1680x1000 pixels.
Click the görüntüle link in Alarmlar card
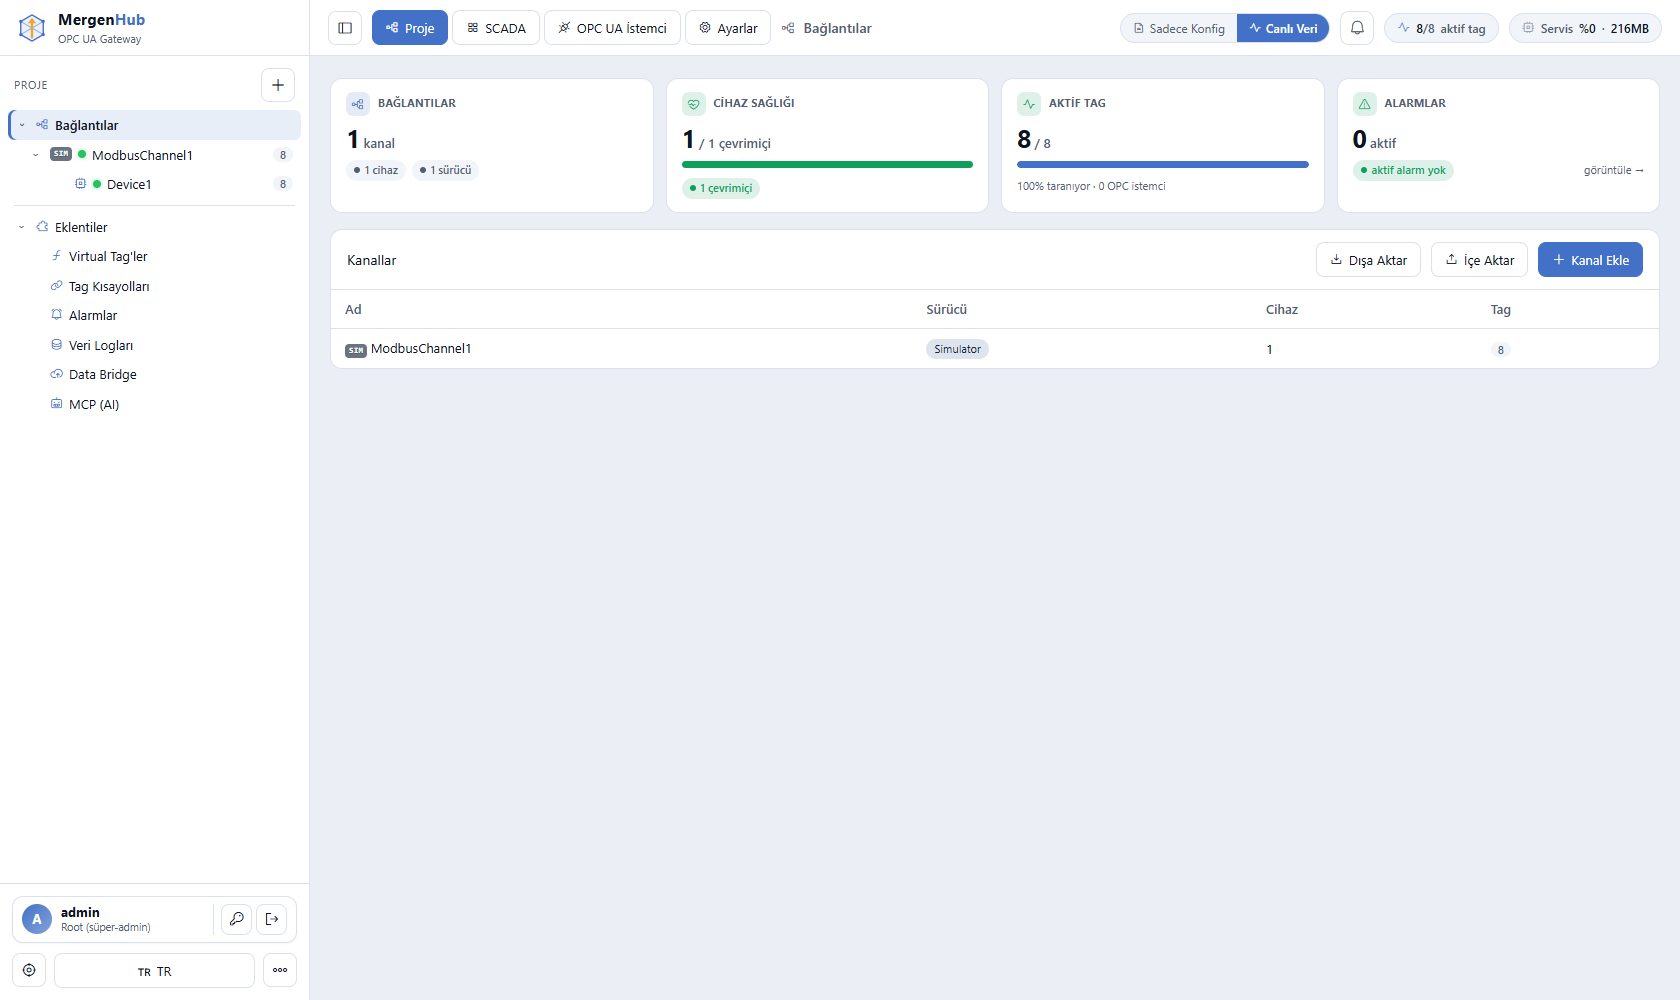(x=1613, y=170)
